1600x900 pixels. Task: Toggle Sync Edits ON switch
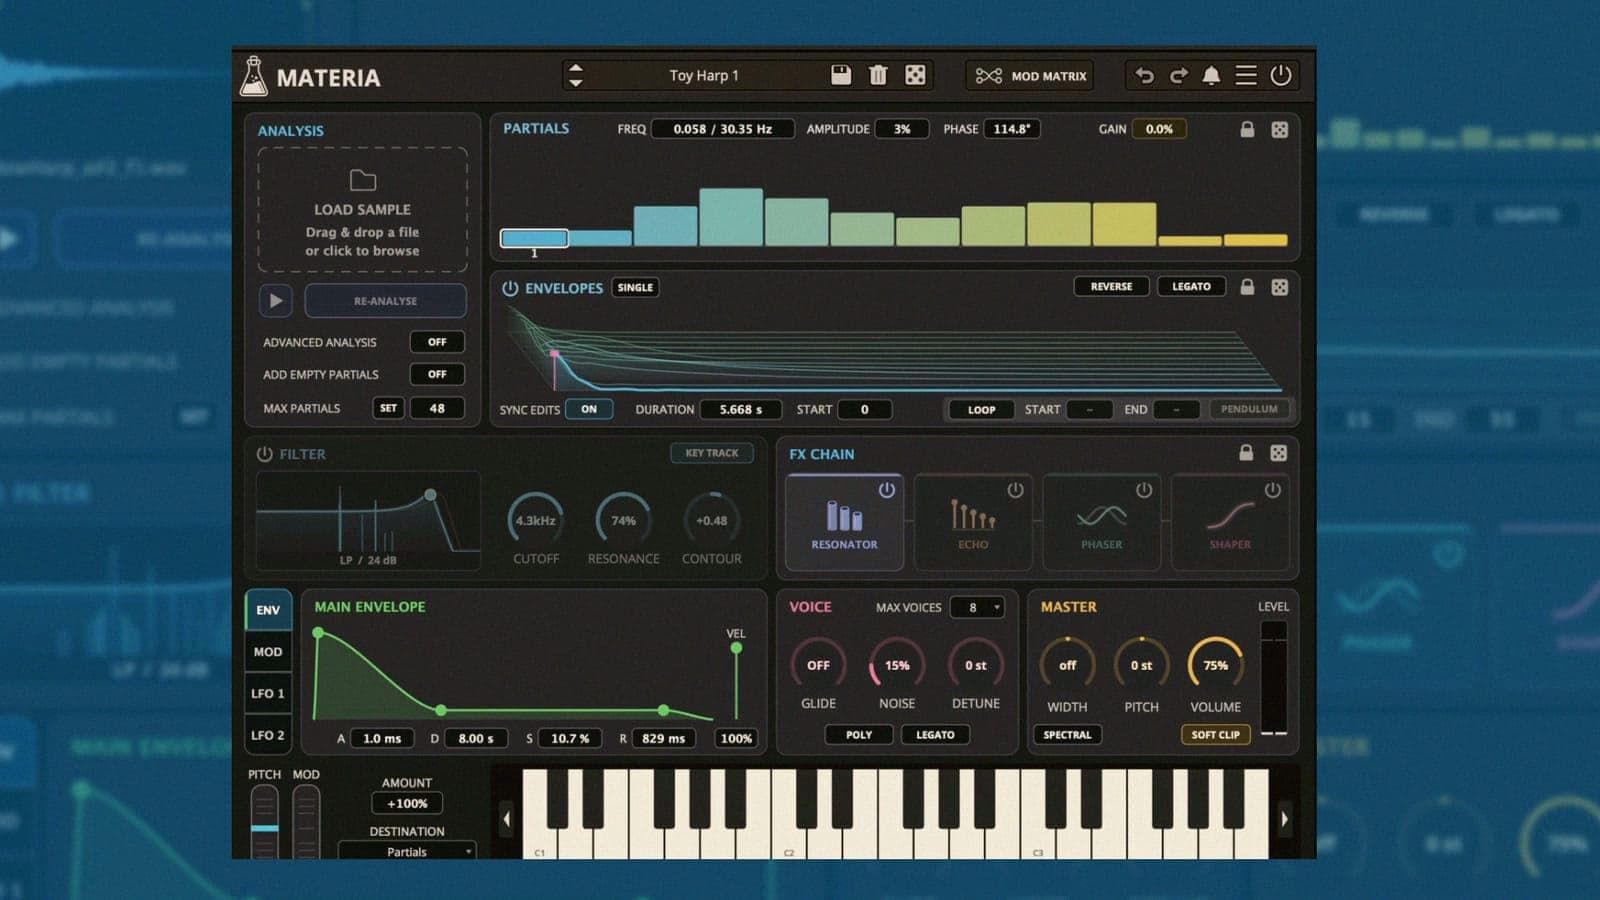(589, 409)
